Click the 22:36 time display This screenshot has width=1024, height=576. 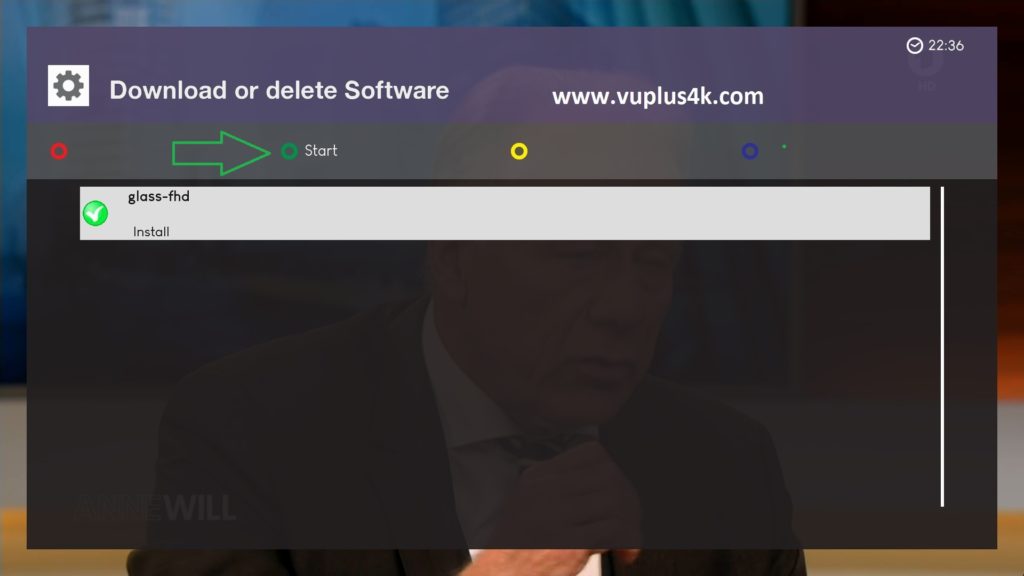946,45
